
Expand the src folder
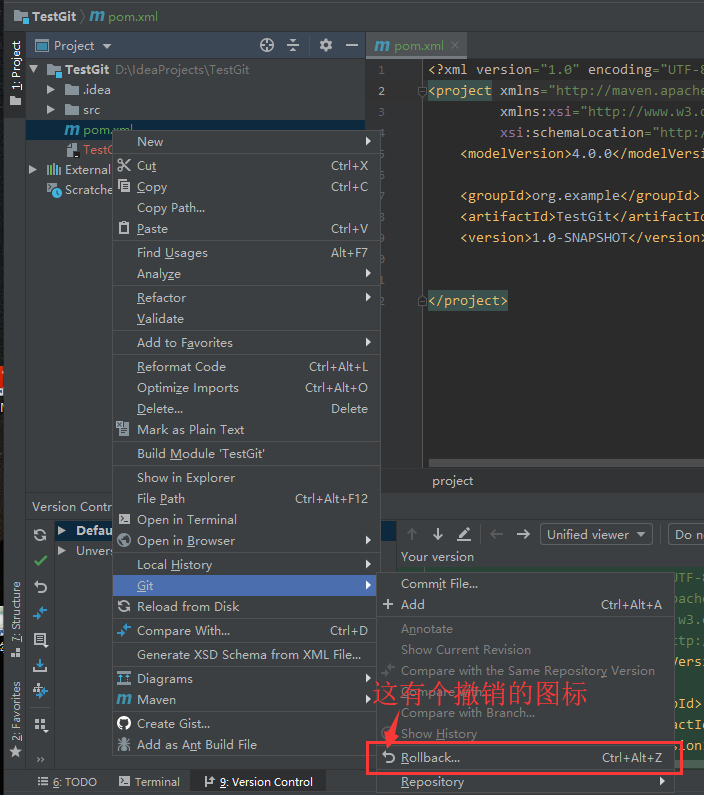(51, 110)
